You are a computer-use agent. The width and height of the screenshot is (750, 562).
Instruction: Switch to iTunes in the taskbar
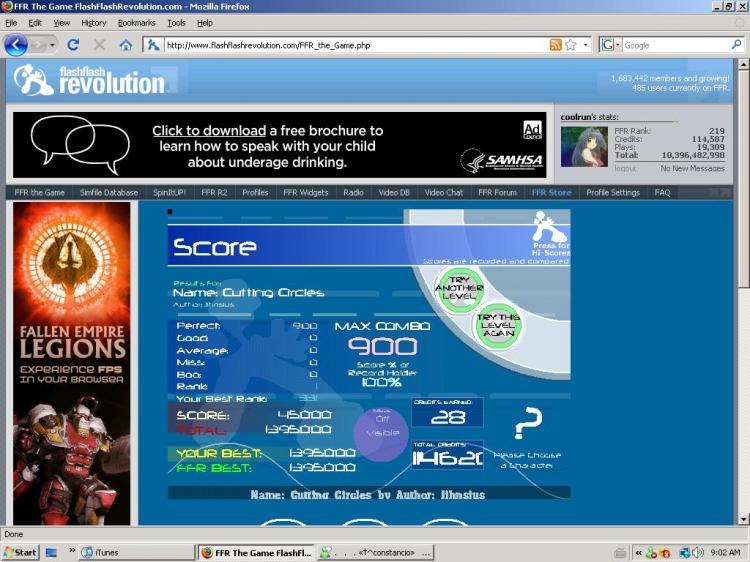(x=137, y=552)
